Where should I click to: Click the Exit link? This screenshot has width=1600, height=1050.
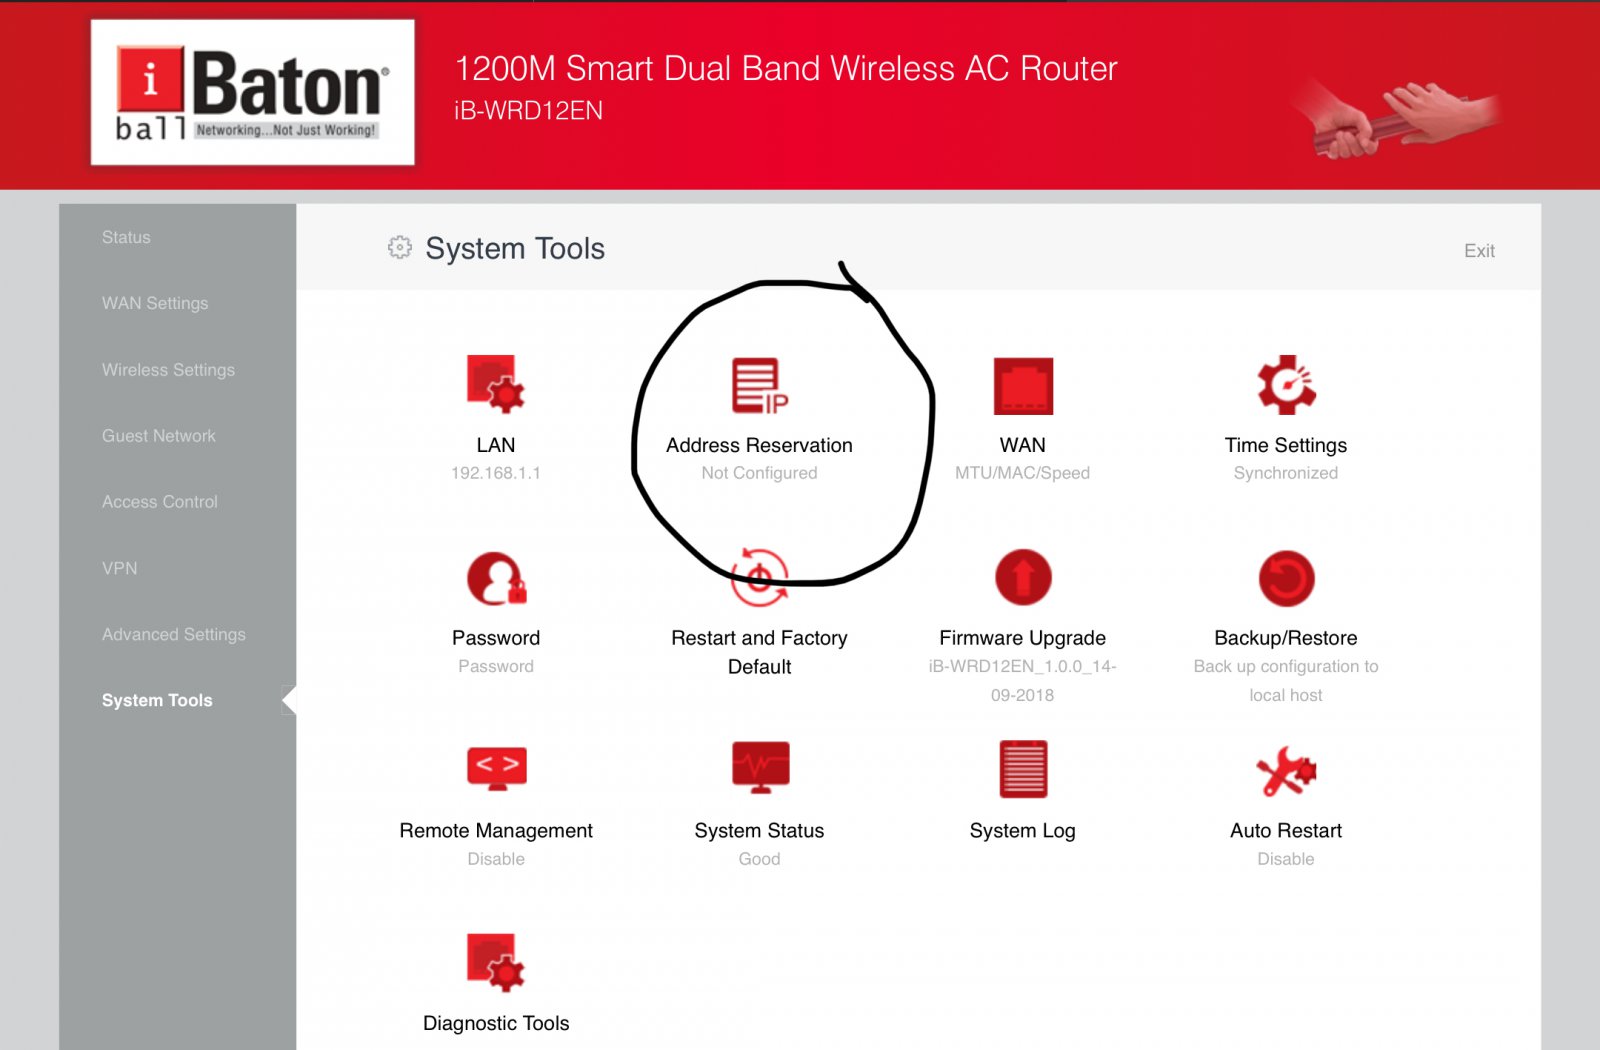[1479, 251]
